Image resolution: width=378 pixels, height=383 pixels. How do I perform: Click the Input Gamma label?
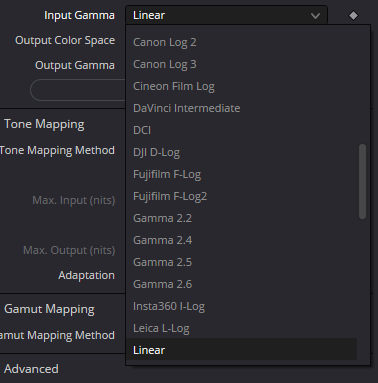[79, 15]
